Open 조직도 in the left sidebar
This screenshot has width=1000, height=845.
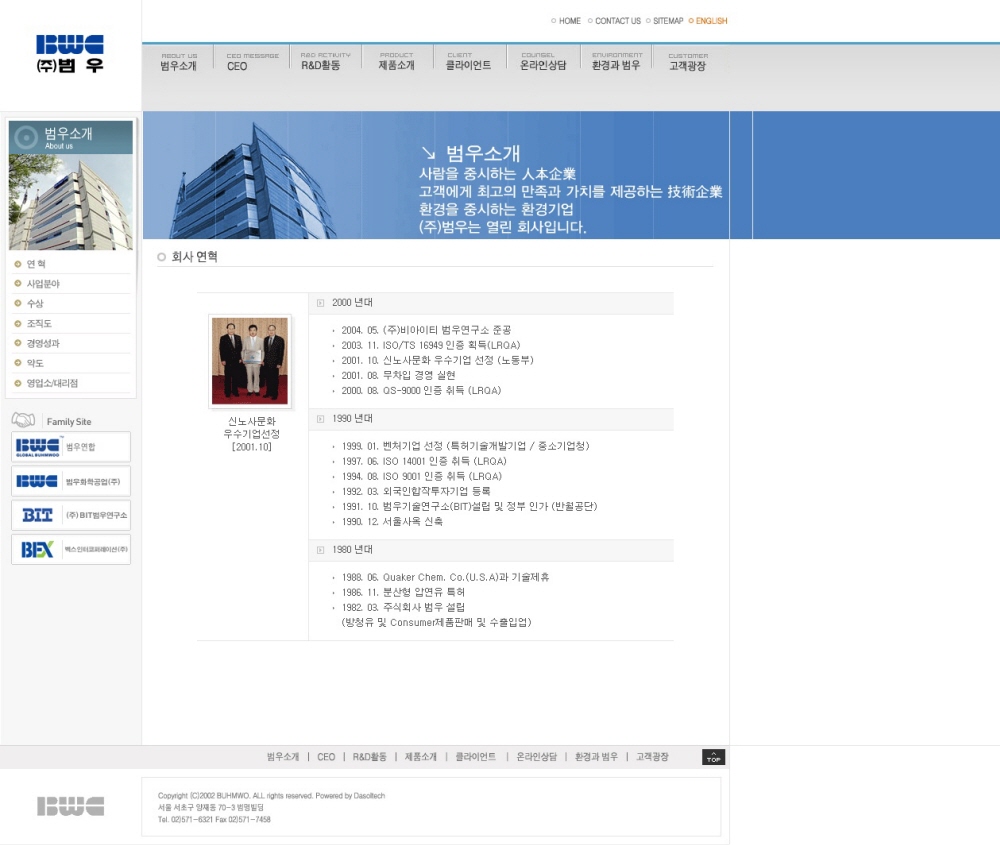tap(40, 324)
